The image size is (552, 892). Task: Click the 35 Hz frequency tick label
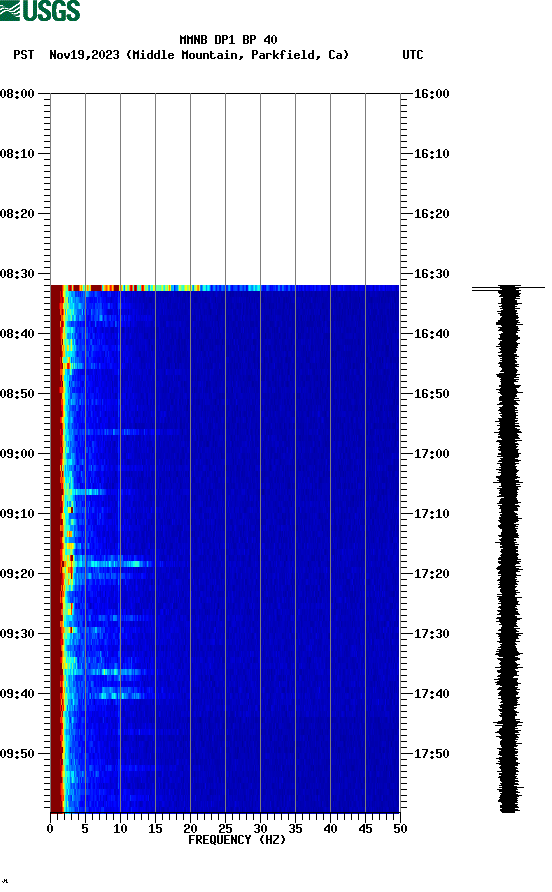click(295, 829)
